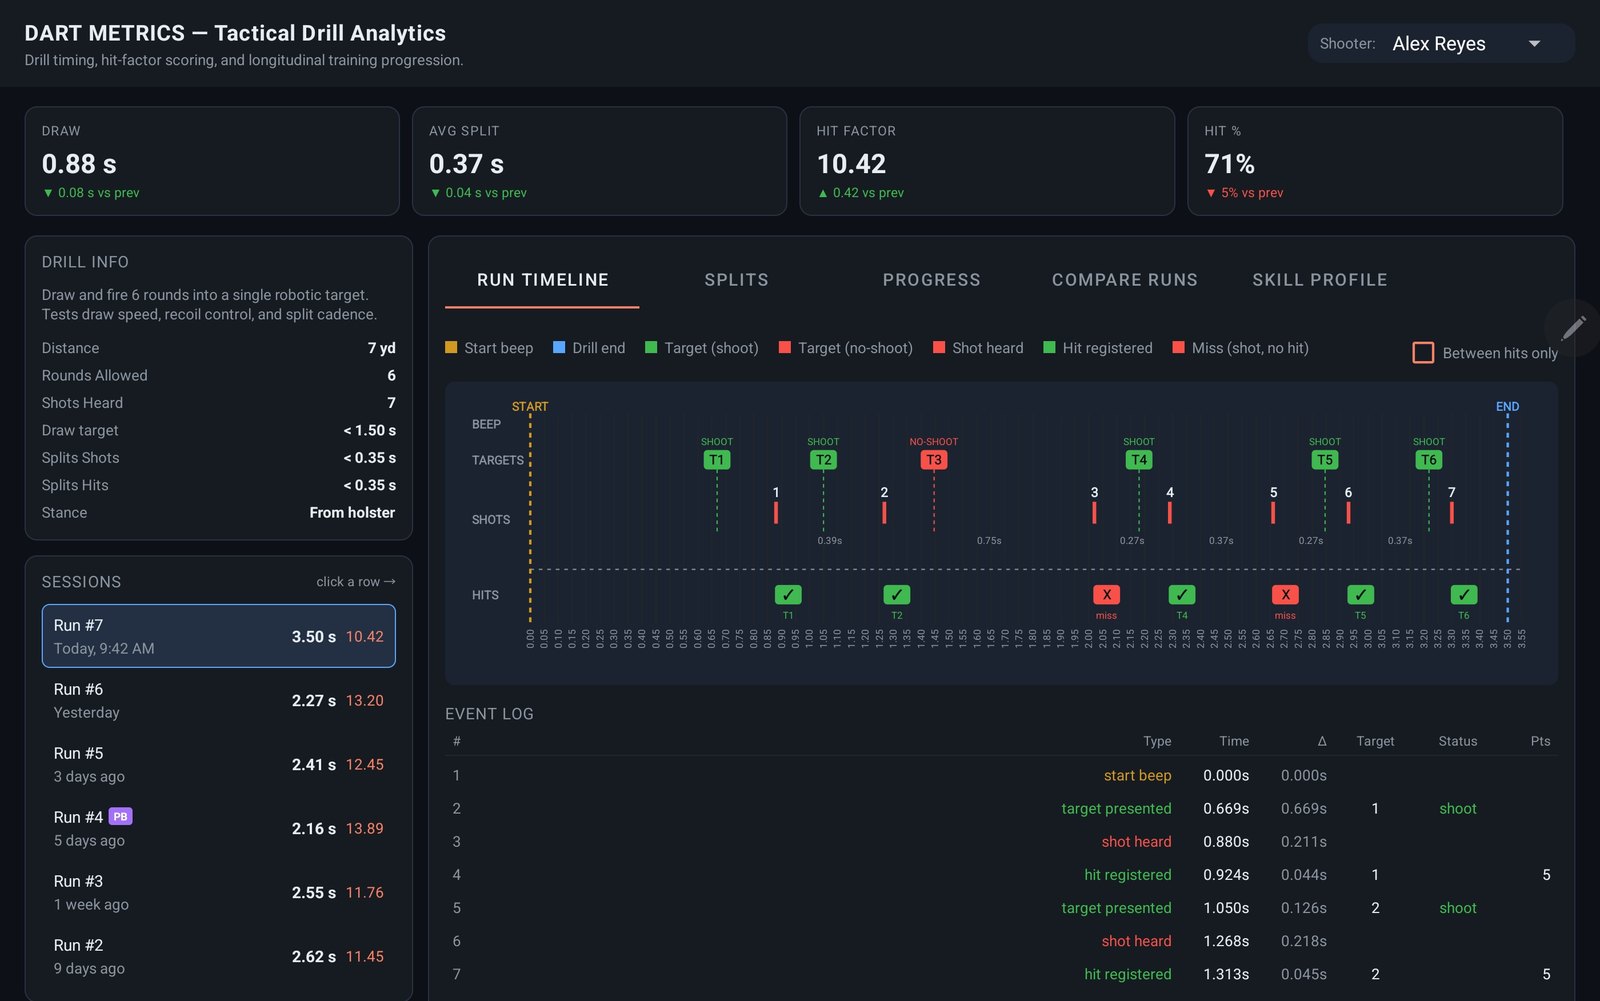
Task: Click the Status column header
Action: (x=1457, y=741)
